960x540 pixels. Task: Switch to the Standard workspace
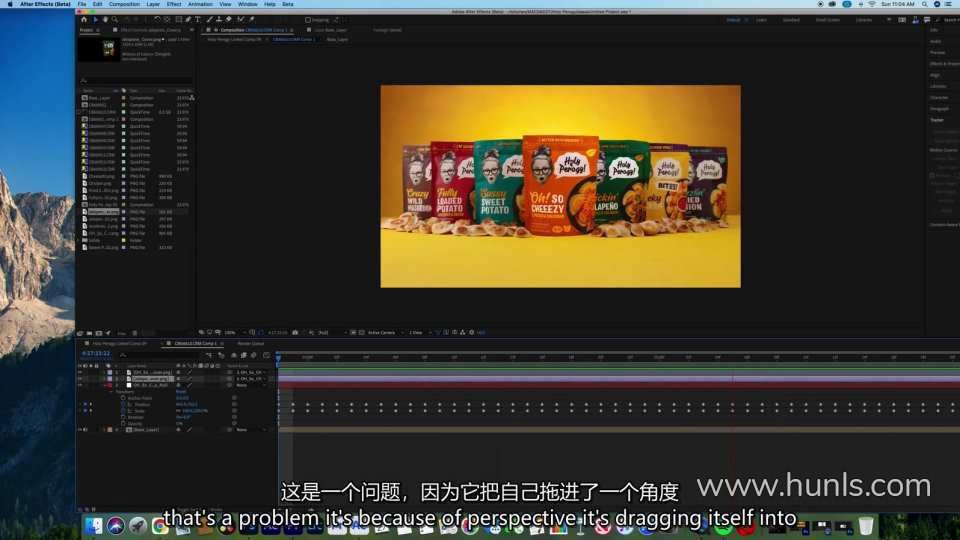791,20
